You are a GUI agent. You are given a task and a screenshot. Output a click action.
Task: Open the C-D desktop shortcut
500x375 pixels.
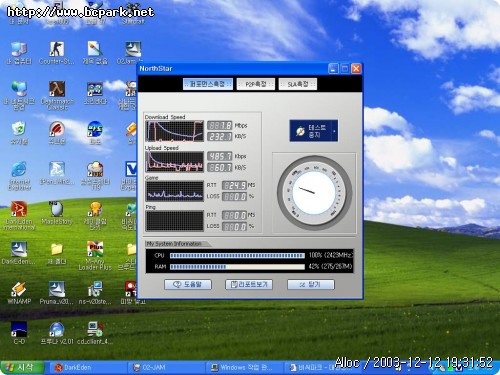pyautogui.click(x=19, y=333)
